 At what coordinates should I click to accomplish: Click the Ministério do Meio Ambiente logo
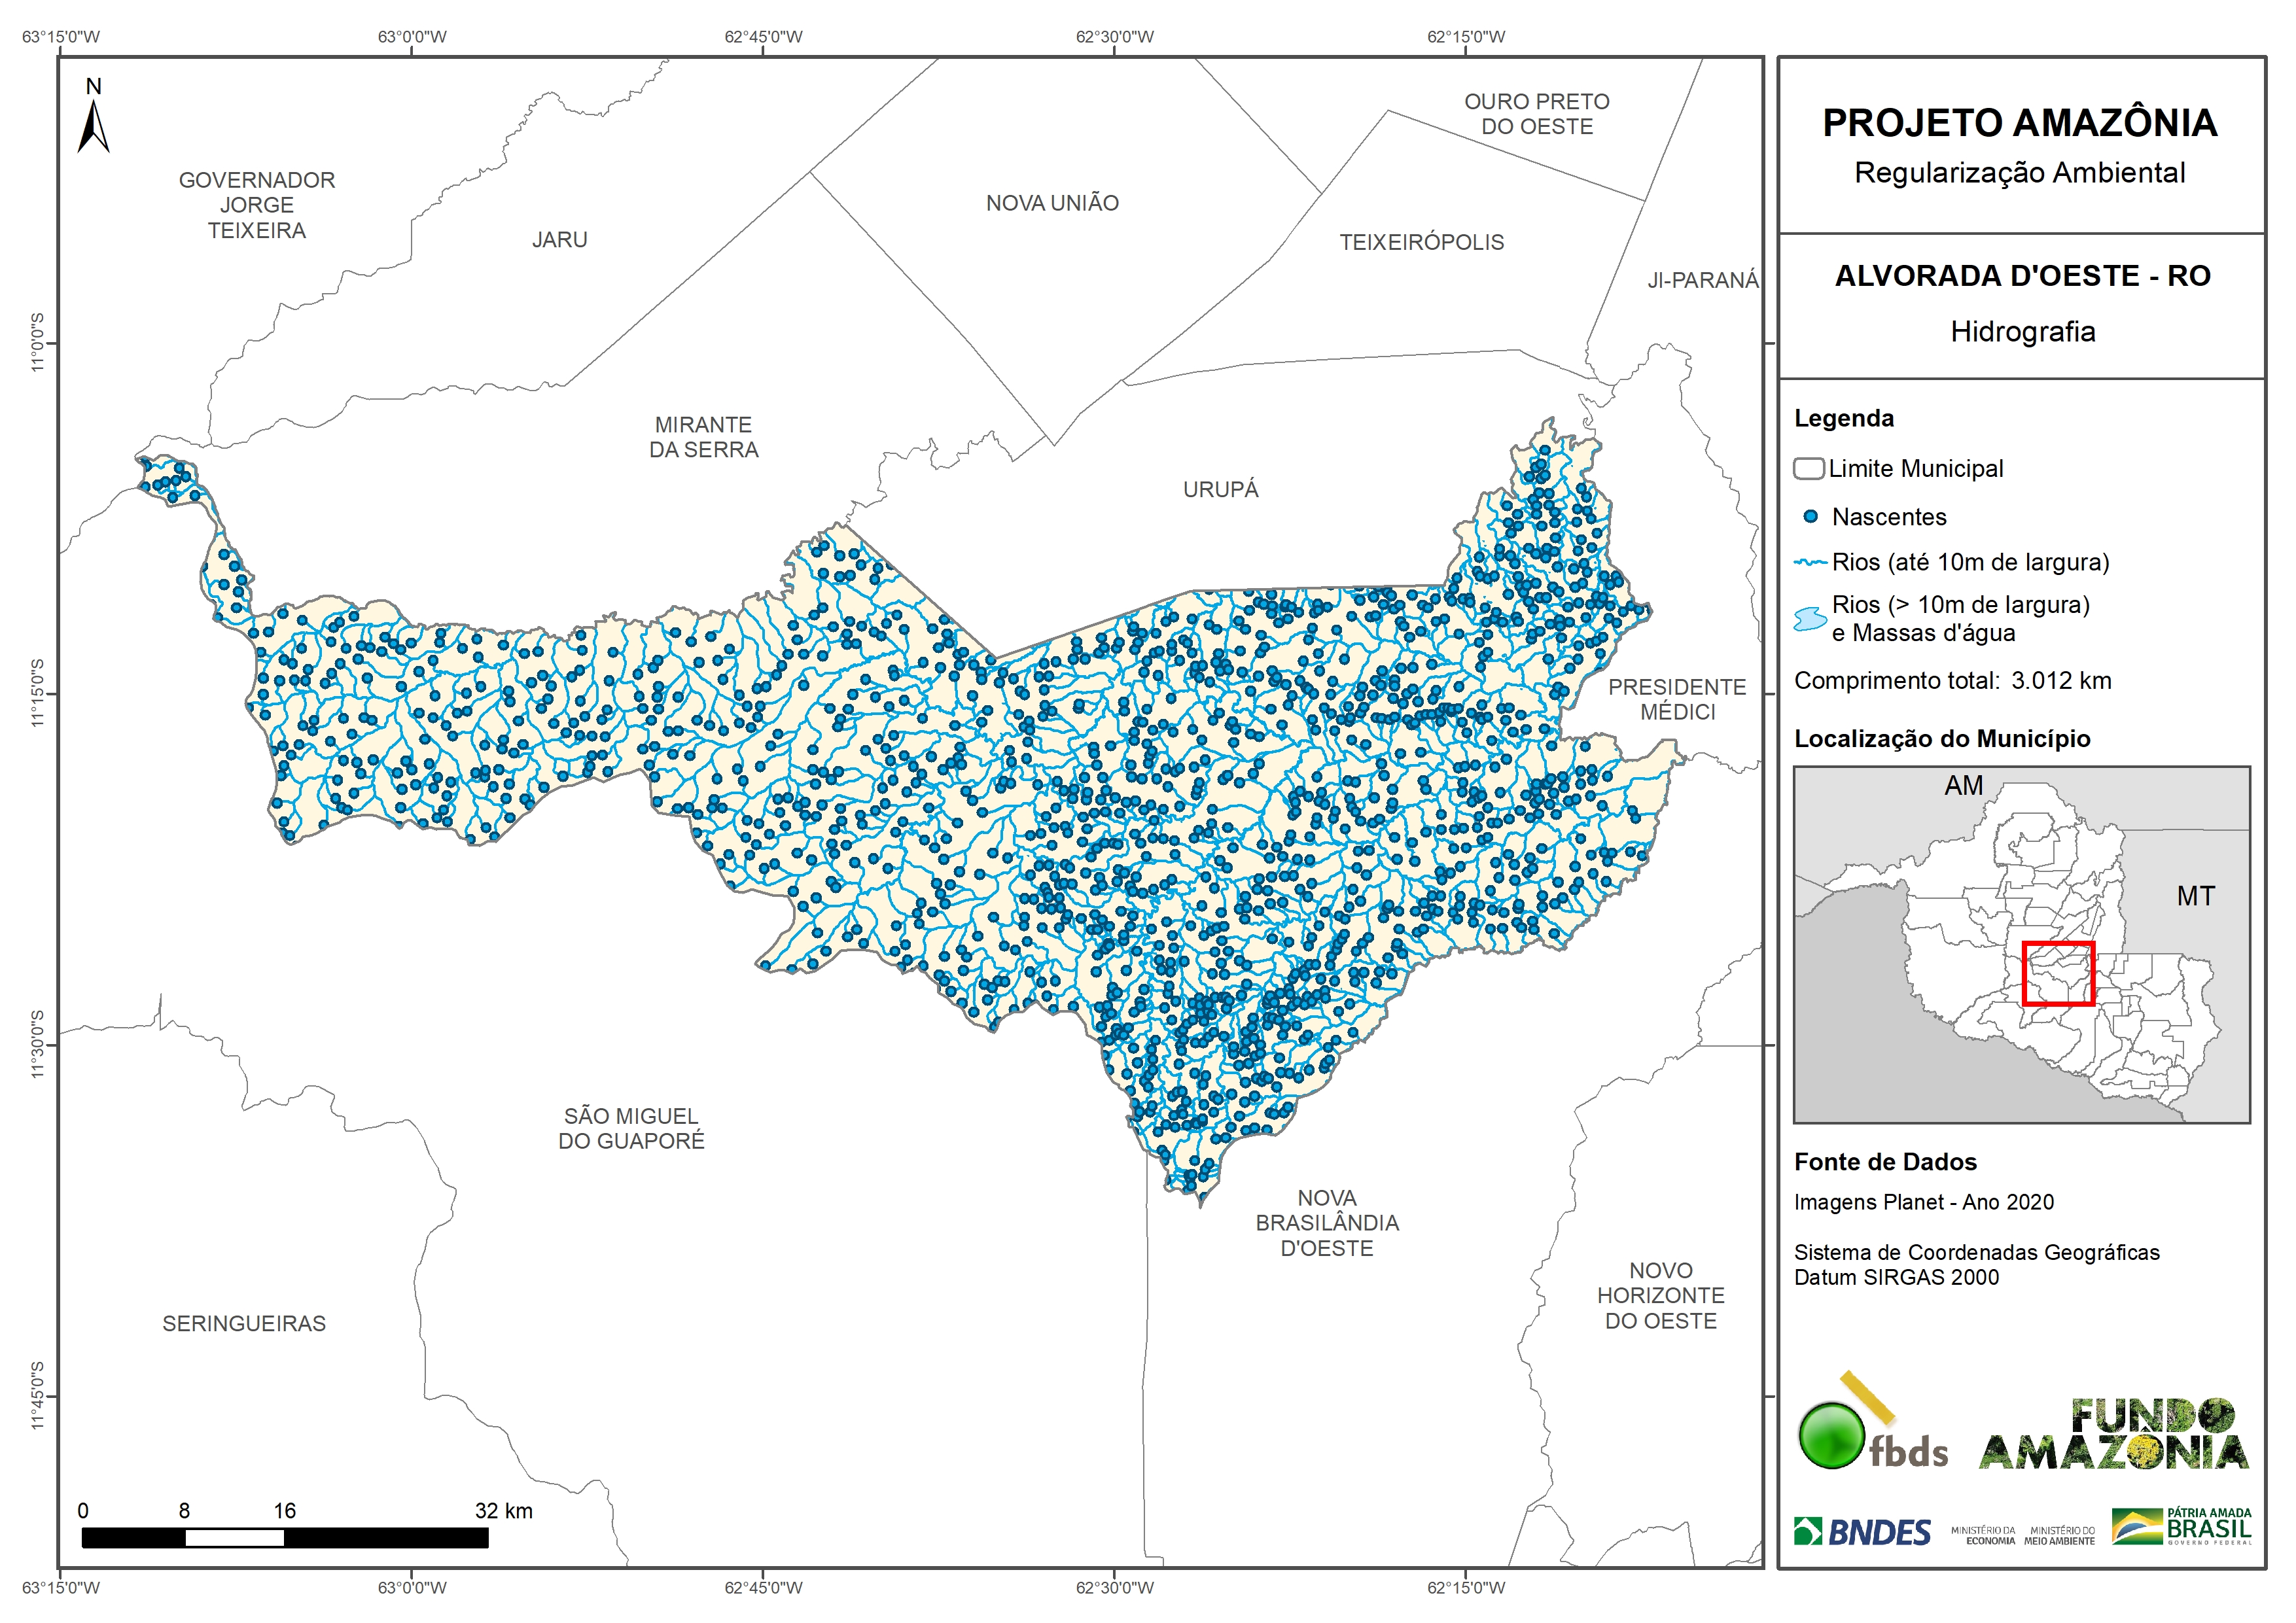pyautogui.click(x=2059, y=1536)
